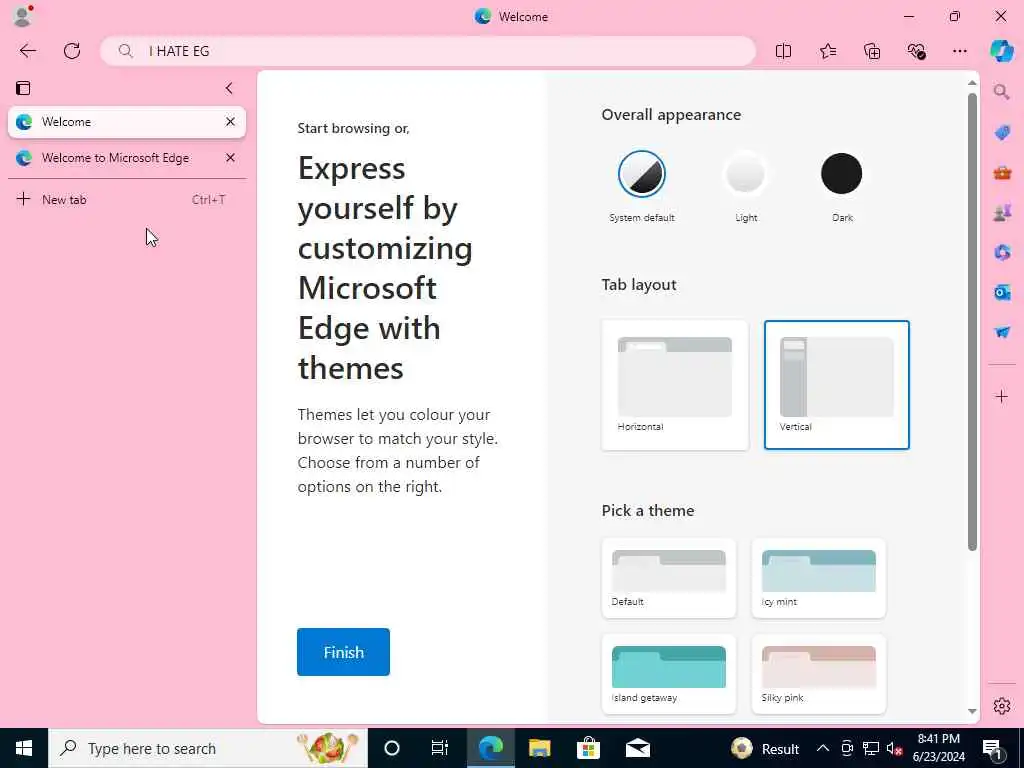Open File Explorer from taskbar
The width and height of the screenshot is (1024, 768).
539,748
